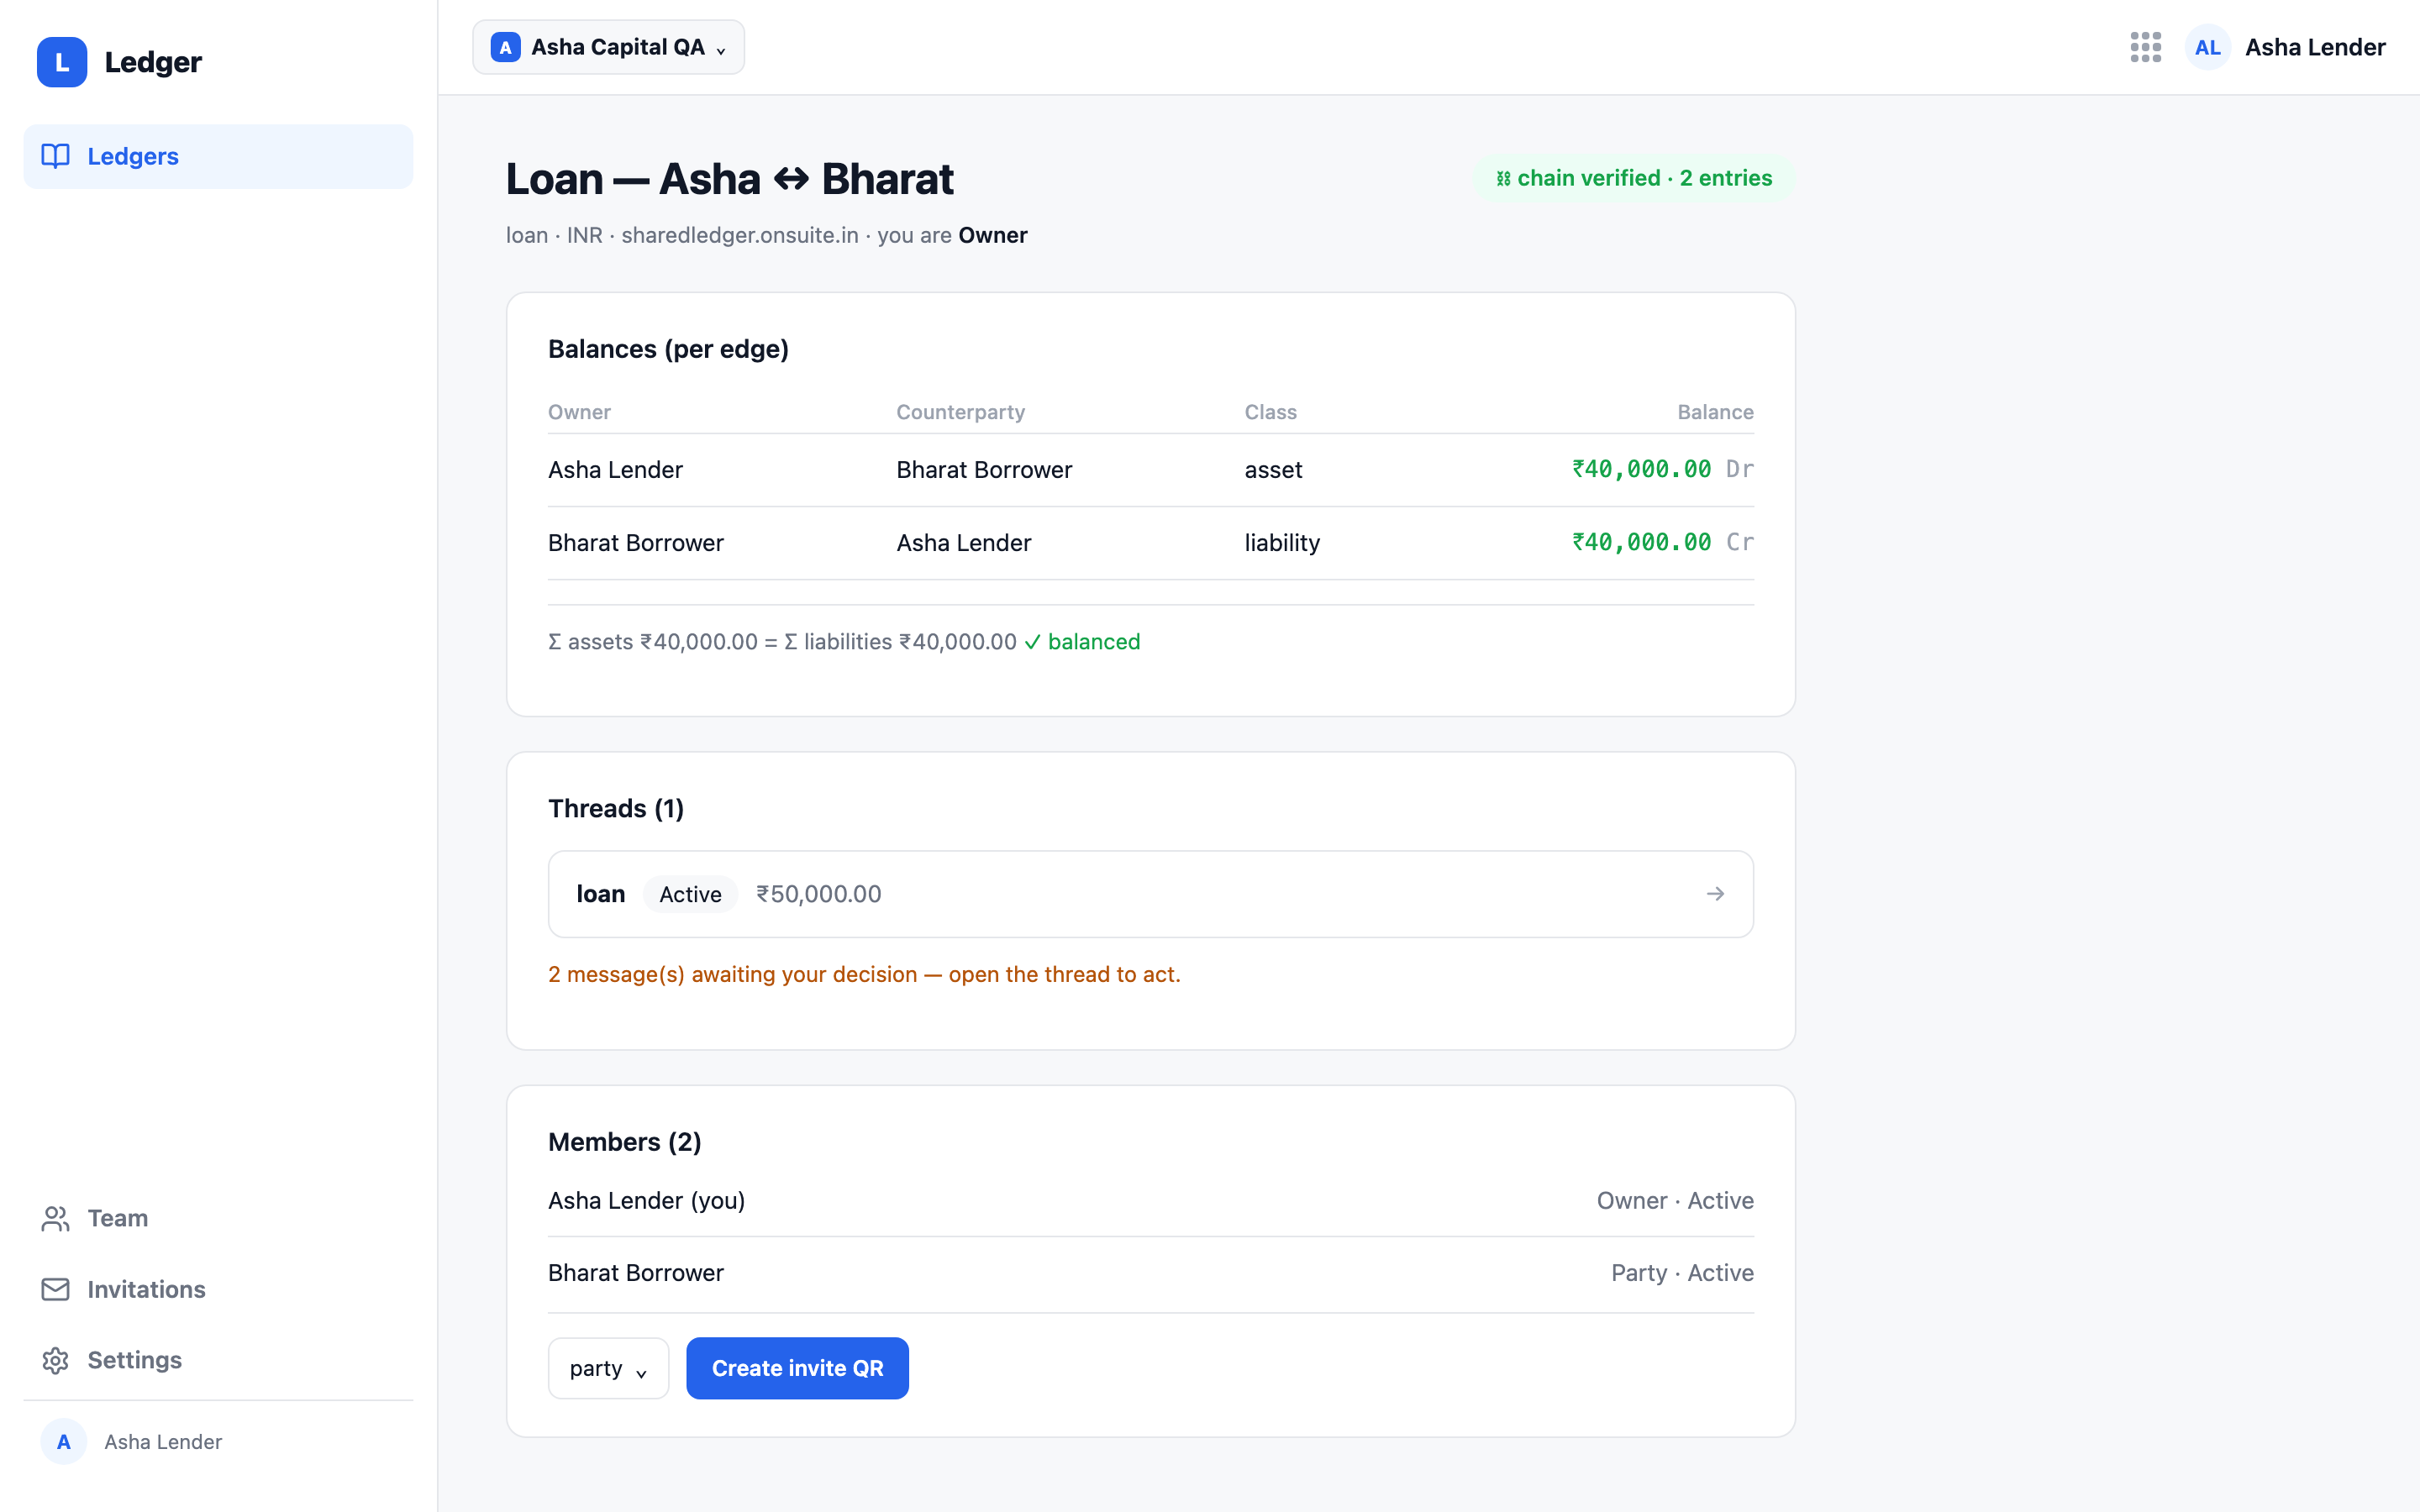Click the AL avatar in top bar
This screenshot has width=2420, height=1512.
pos(2207,47)
